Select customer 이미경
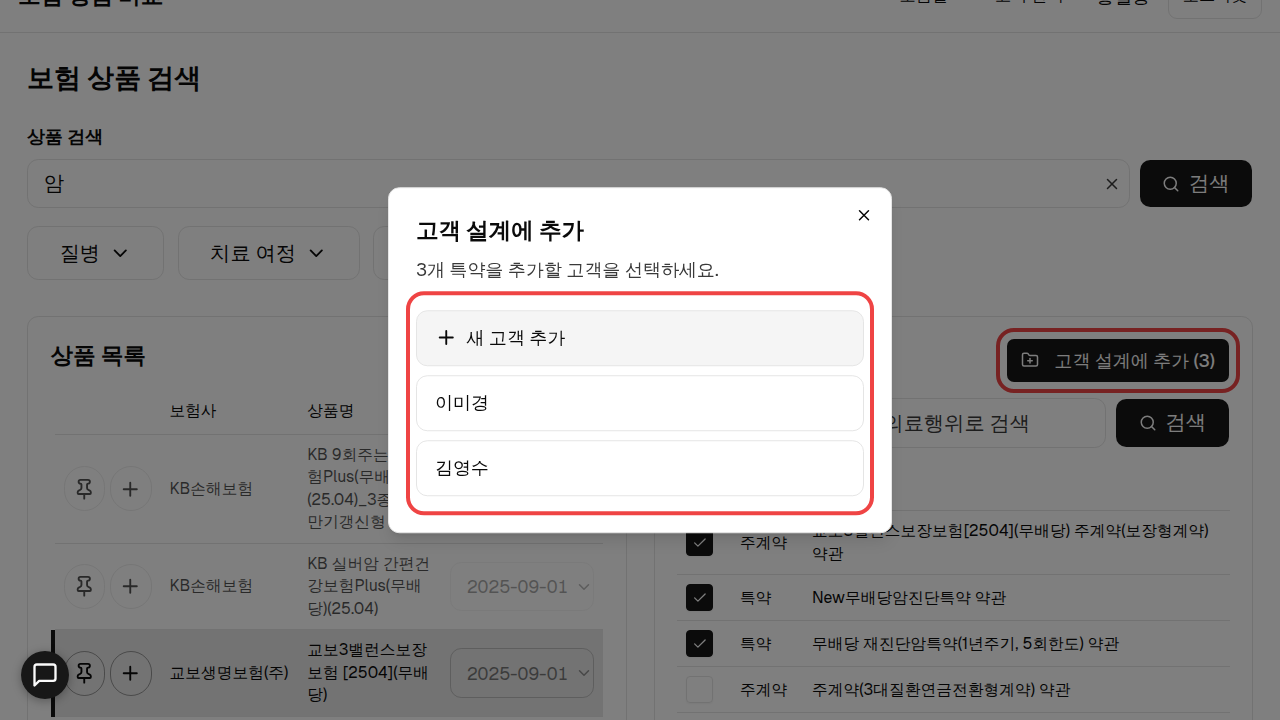Screen dimensions: 1280x720 point(640,403)
